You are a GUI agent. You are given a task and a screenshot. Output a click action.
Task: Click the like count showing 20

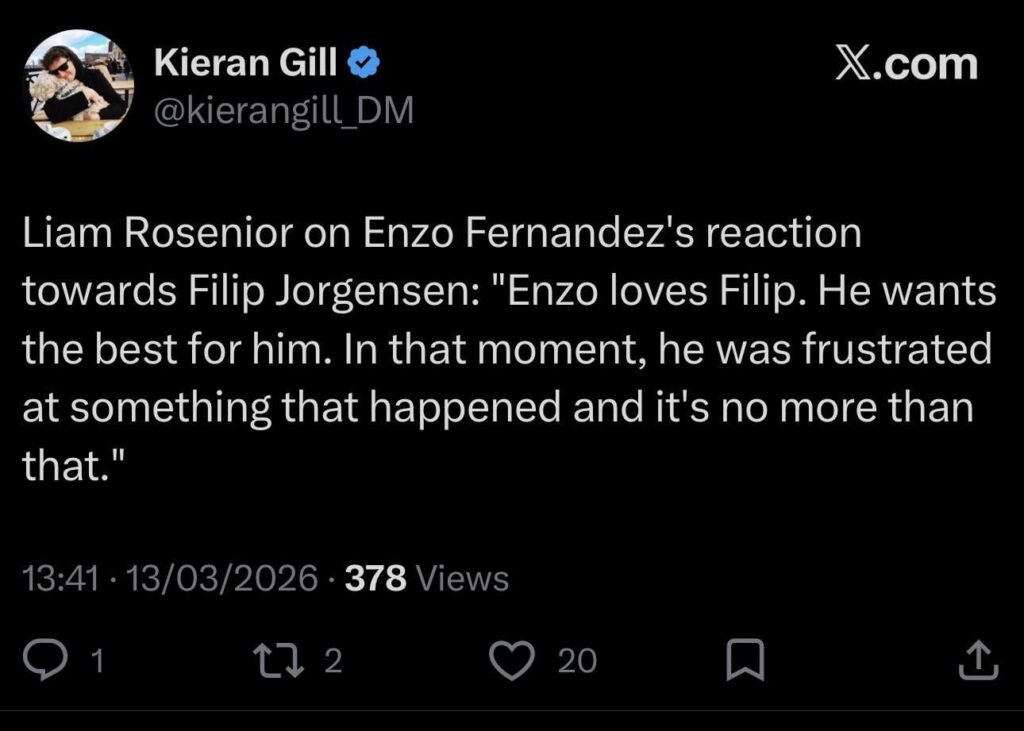pyautogui.click(x=575, y=661)
